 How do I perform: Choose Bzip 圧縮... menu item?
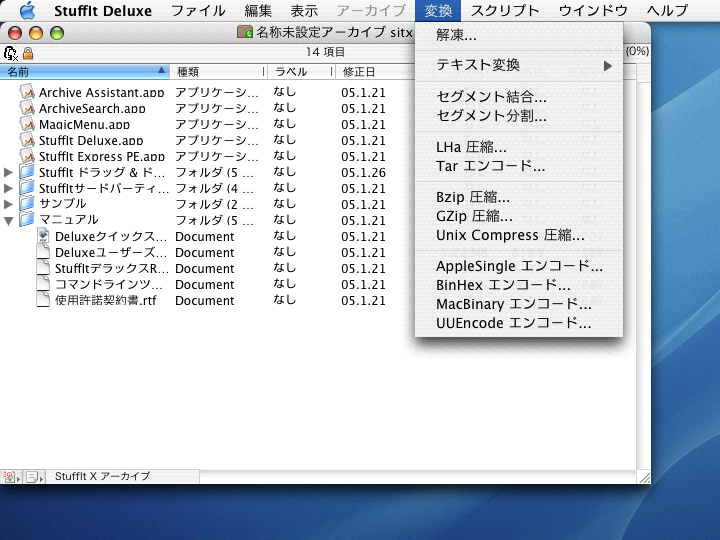[519, 197]
